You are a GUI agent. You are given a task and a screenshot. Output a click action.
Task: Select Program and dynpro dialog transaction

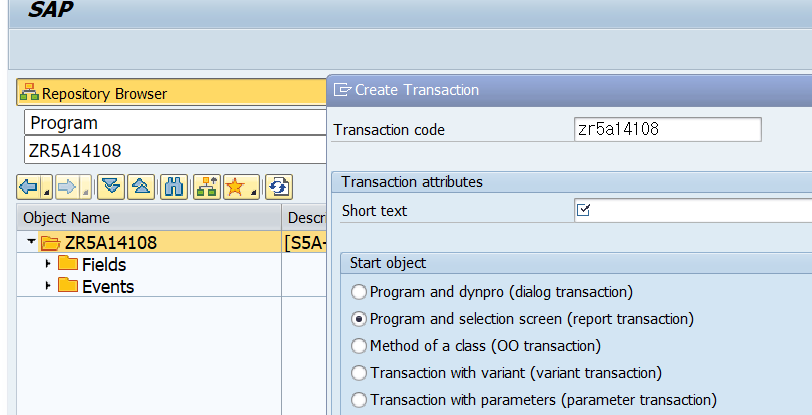coord(358,292)
